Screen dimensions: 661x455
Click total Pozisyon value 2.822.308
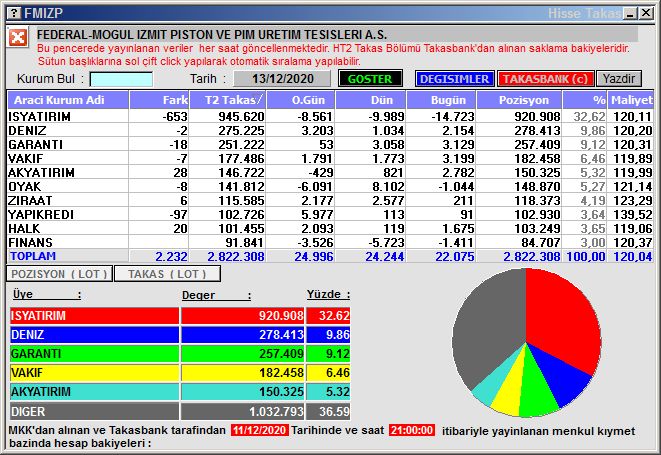[x=532, y=256]
